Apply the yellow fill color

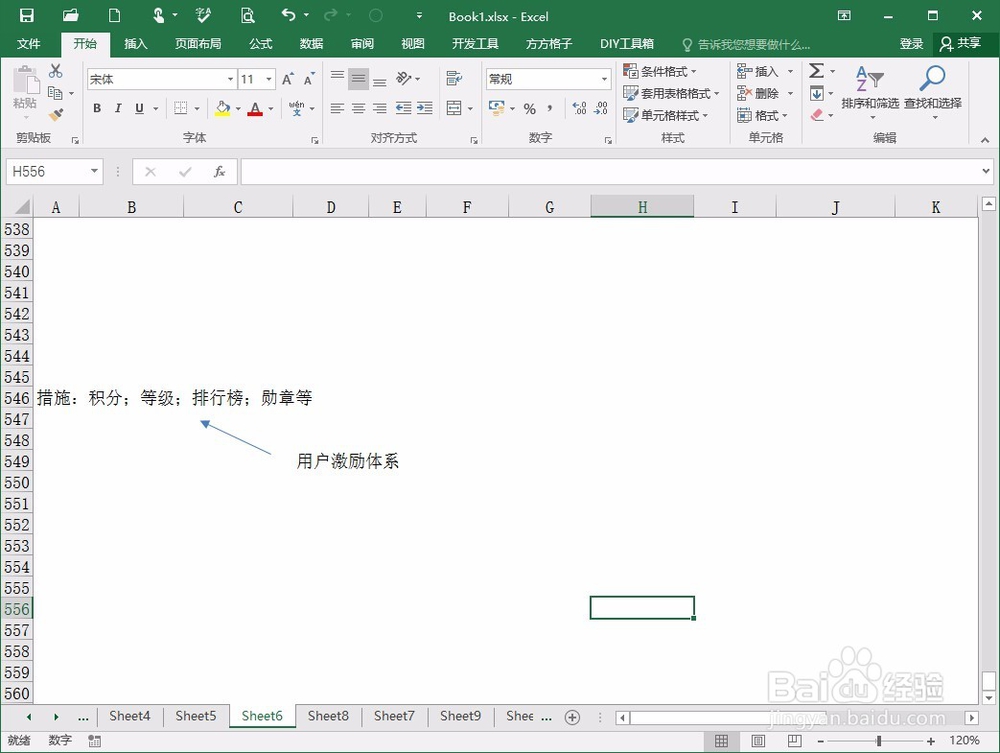(222, 108)
